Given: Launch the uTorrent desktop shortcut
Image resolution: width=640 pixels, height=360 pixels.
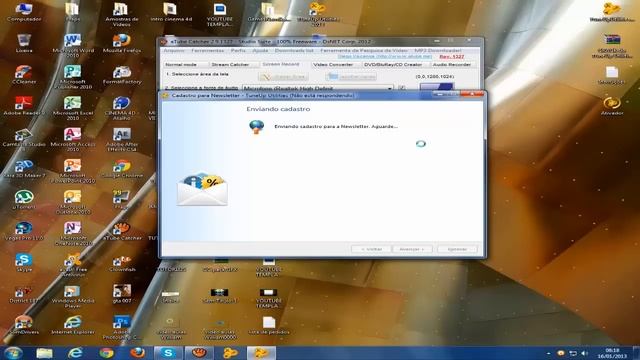Looking at the screenshot, I should [x=24, y=200].
